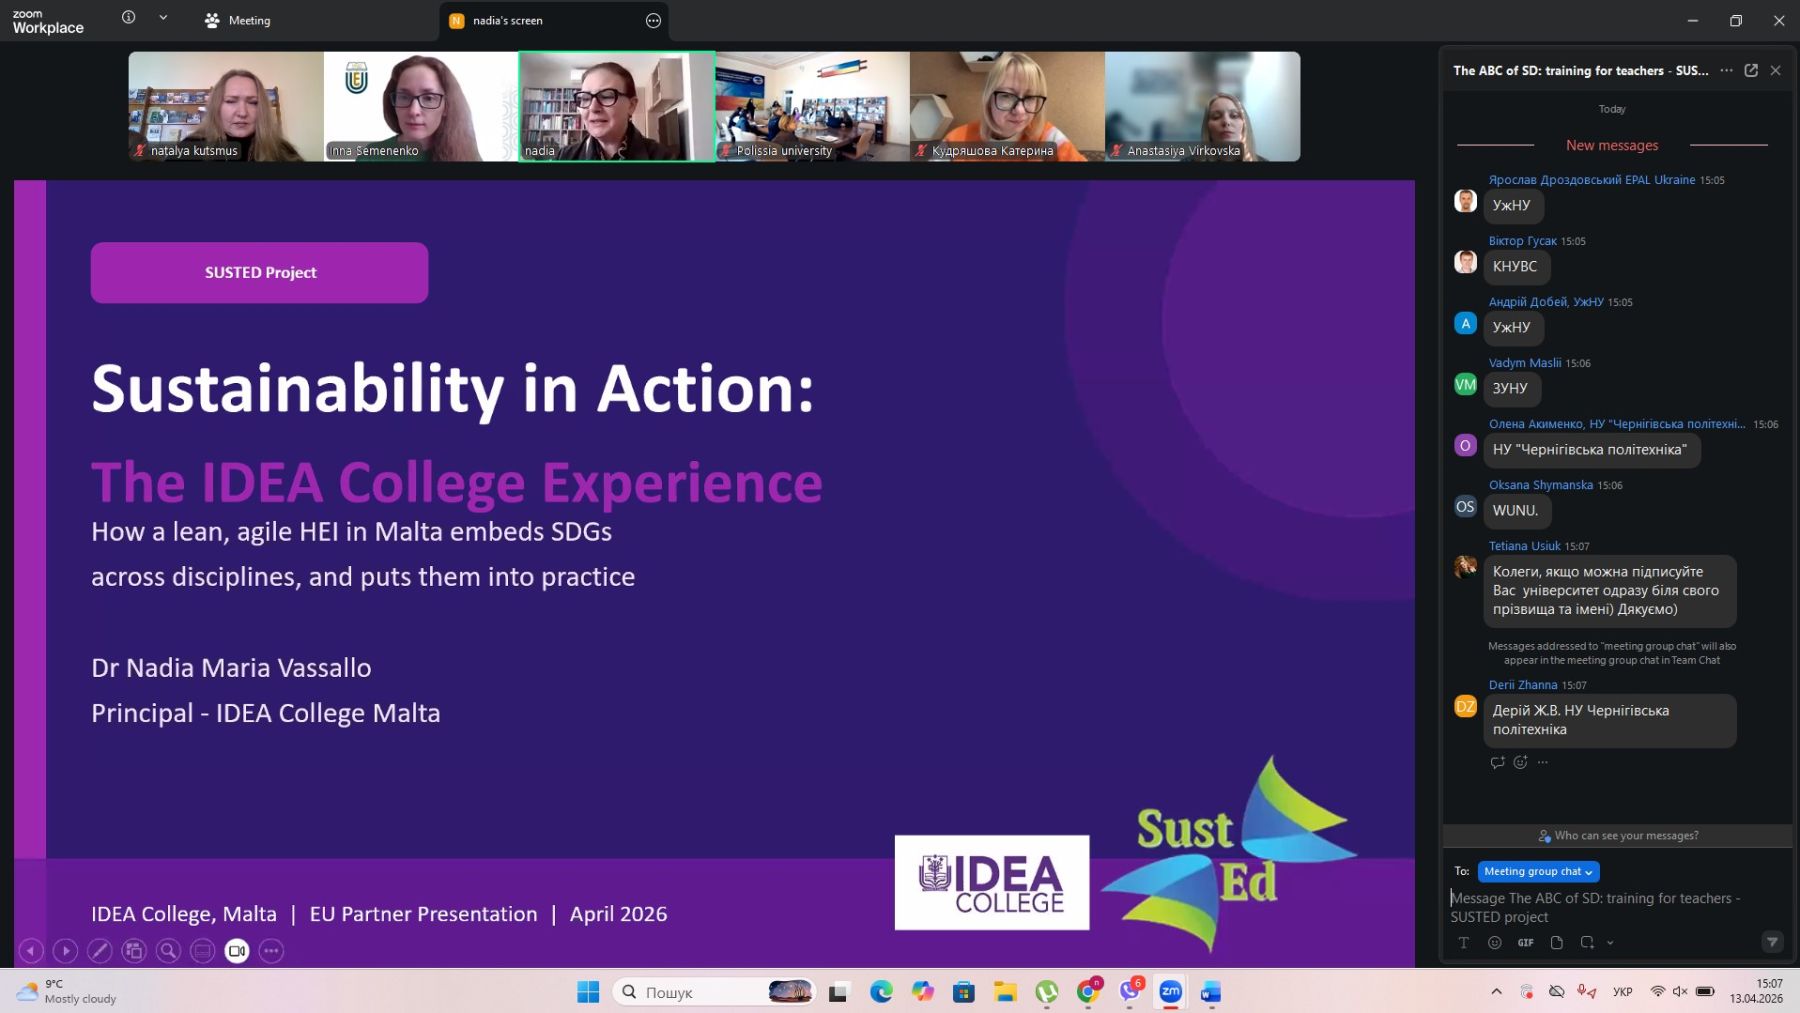Open Vadym Masliі's VM avatar
Screen dimensions: 1800x1013
click(x=1465, y=384)
